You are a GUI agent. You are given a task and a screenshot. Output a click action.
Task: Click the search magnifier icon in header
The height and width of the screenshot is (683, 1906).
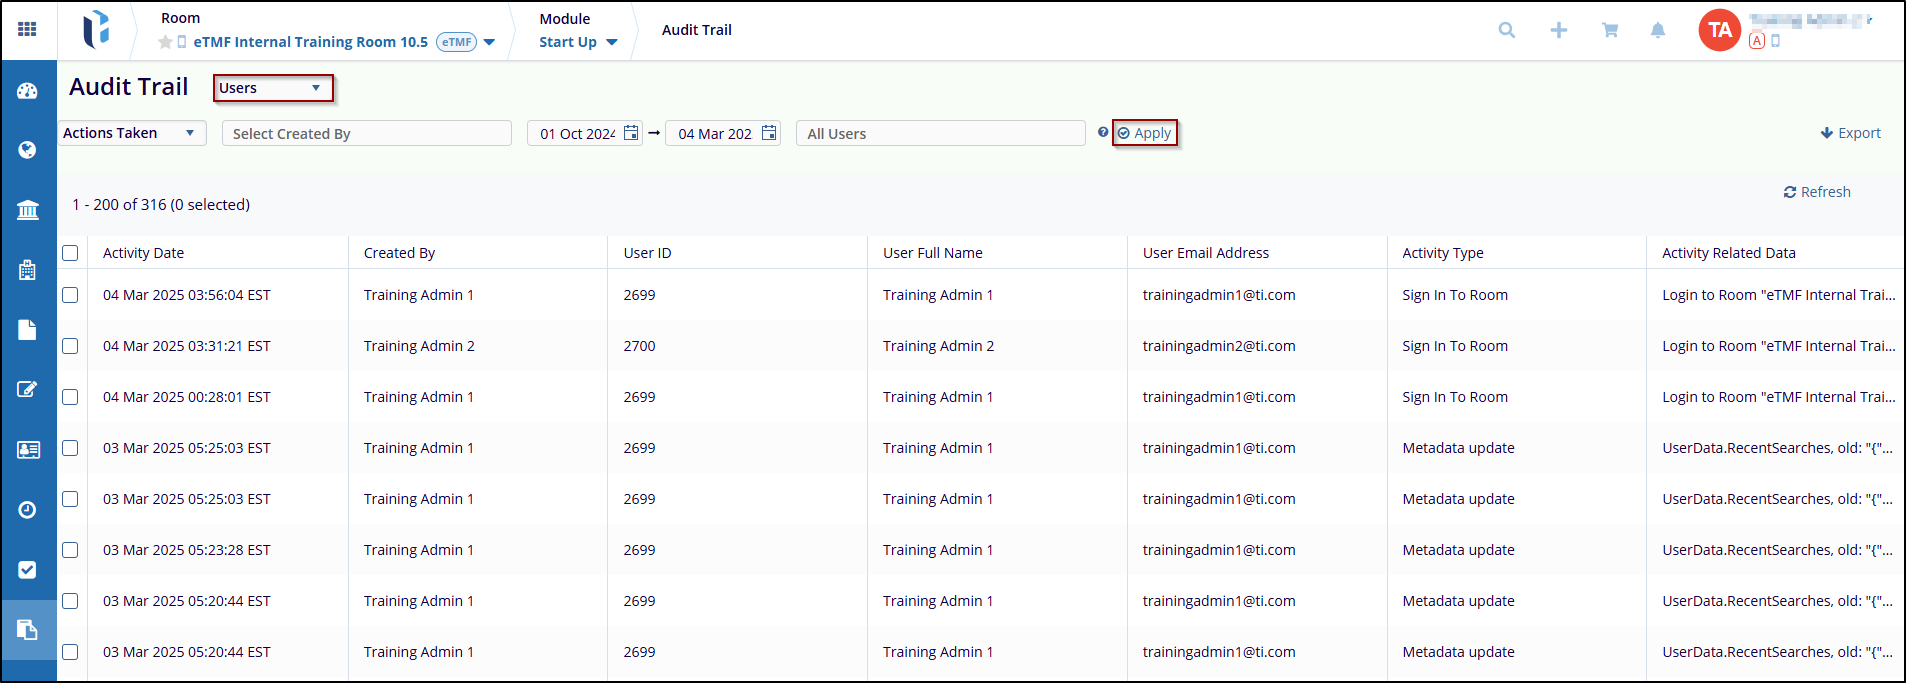(1506, 30)
